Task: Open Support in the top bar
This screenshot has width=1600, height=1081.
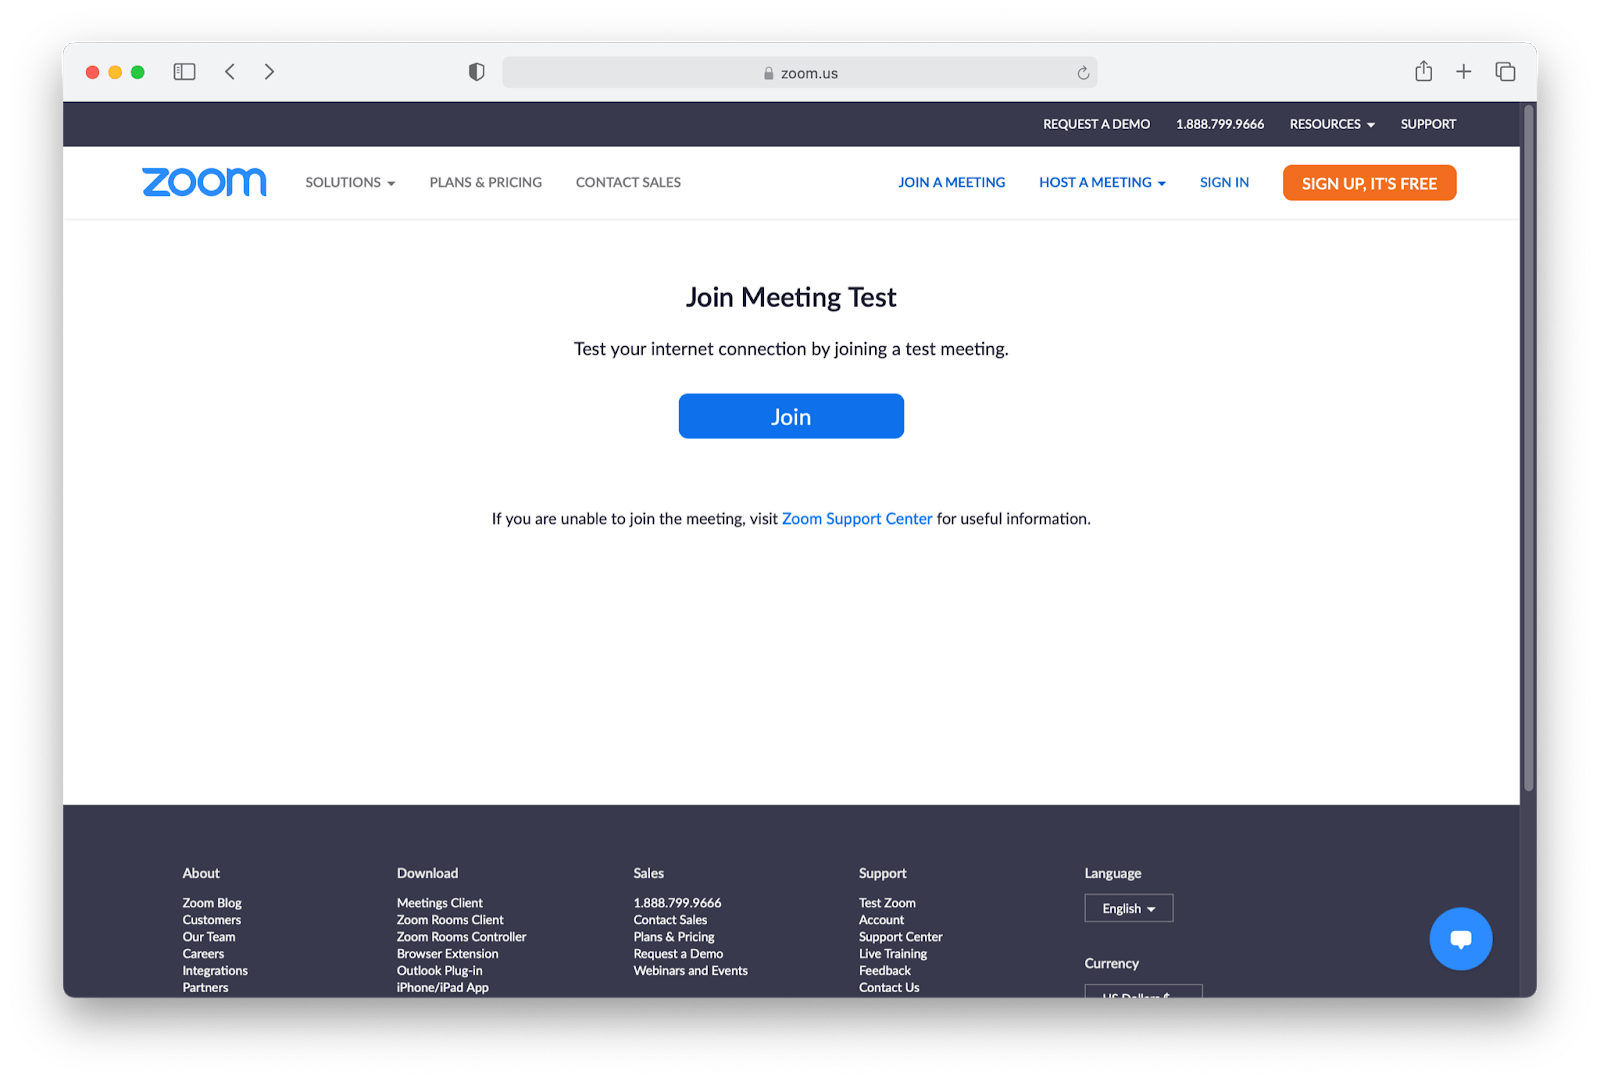Action: 1428,124
